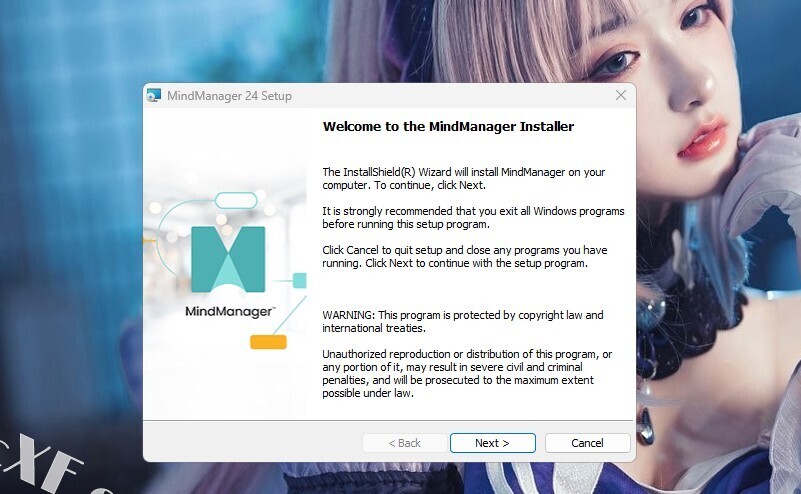Click the MindManager wordmark beneath the logo

230,312
